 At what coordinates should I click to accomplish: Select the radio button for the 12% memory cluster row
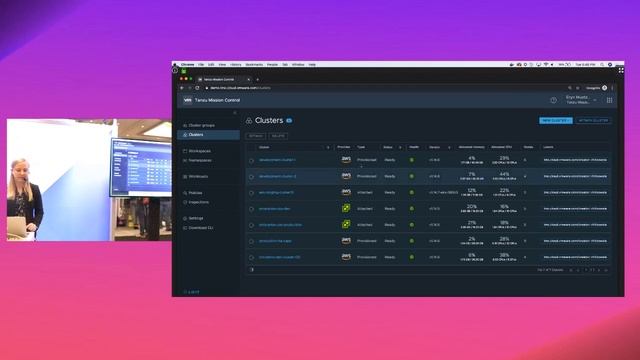(251, 193)
